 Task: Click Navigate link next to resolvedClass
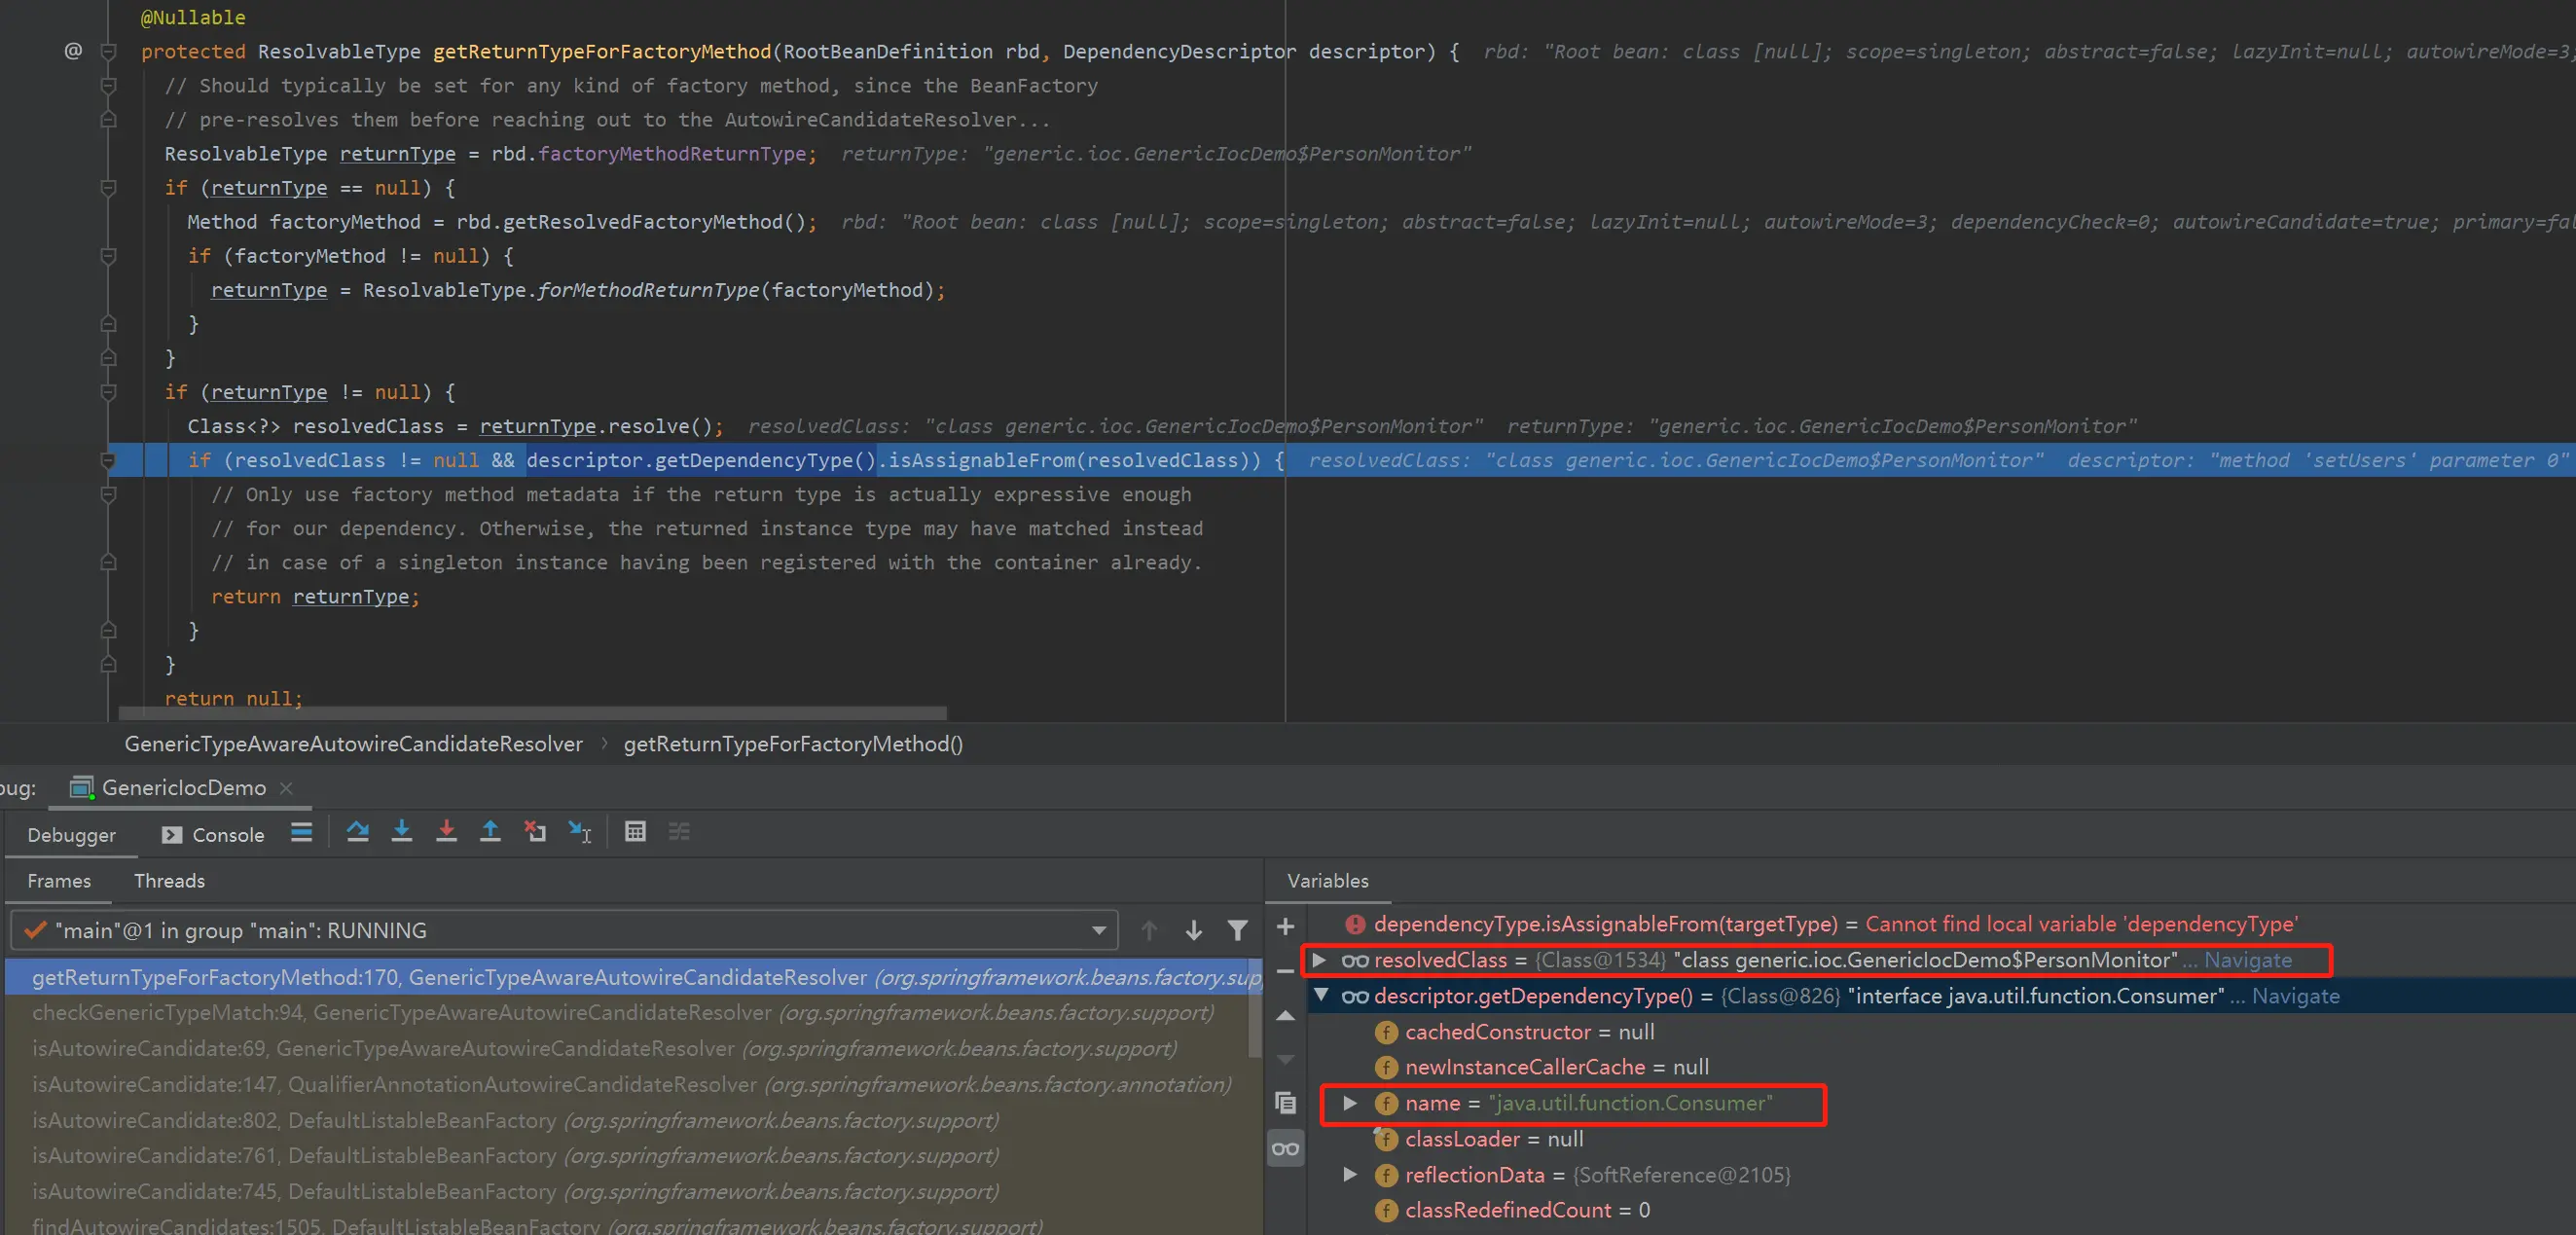pos(2247,960)
